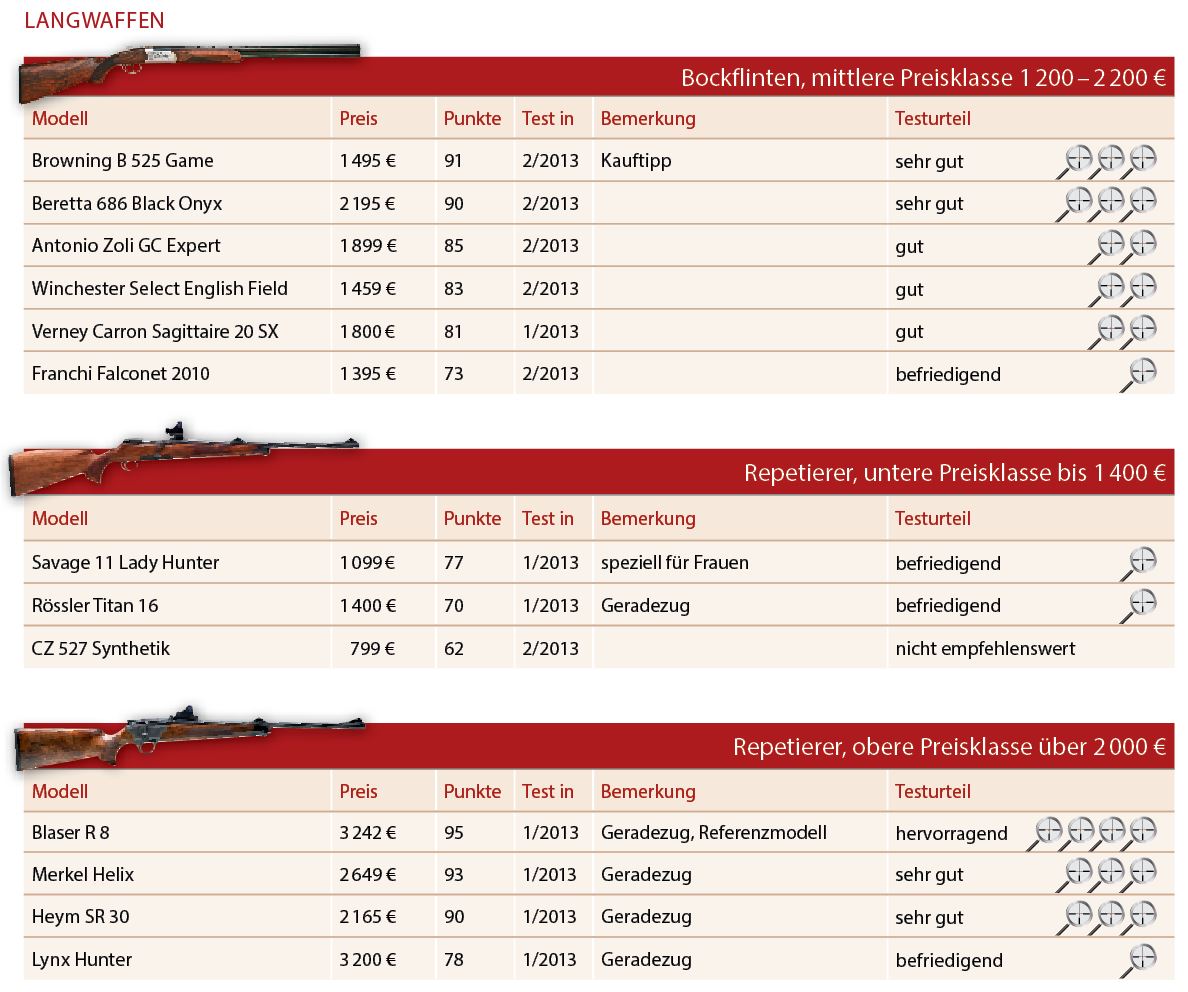Click the four scope rating icons for Blaser R 8
The width and height of the screenshot is (1188, 992).
[1092, 834]
